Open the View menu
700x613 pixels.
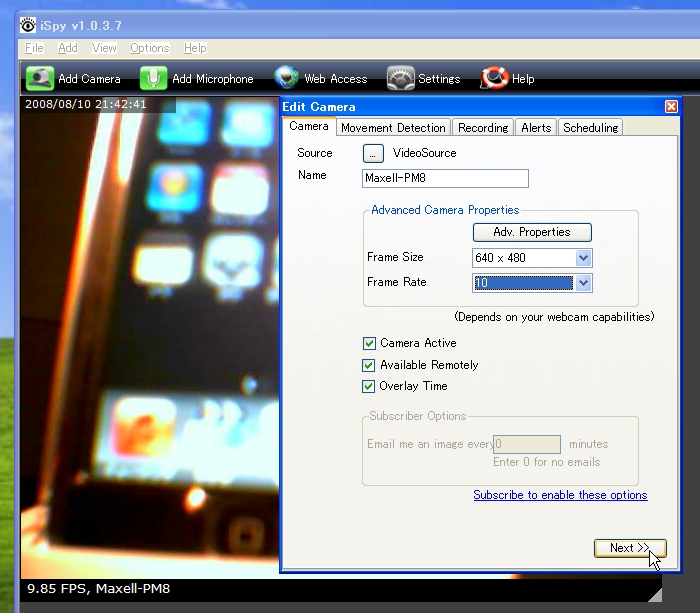point(104,48)
